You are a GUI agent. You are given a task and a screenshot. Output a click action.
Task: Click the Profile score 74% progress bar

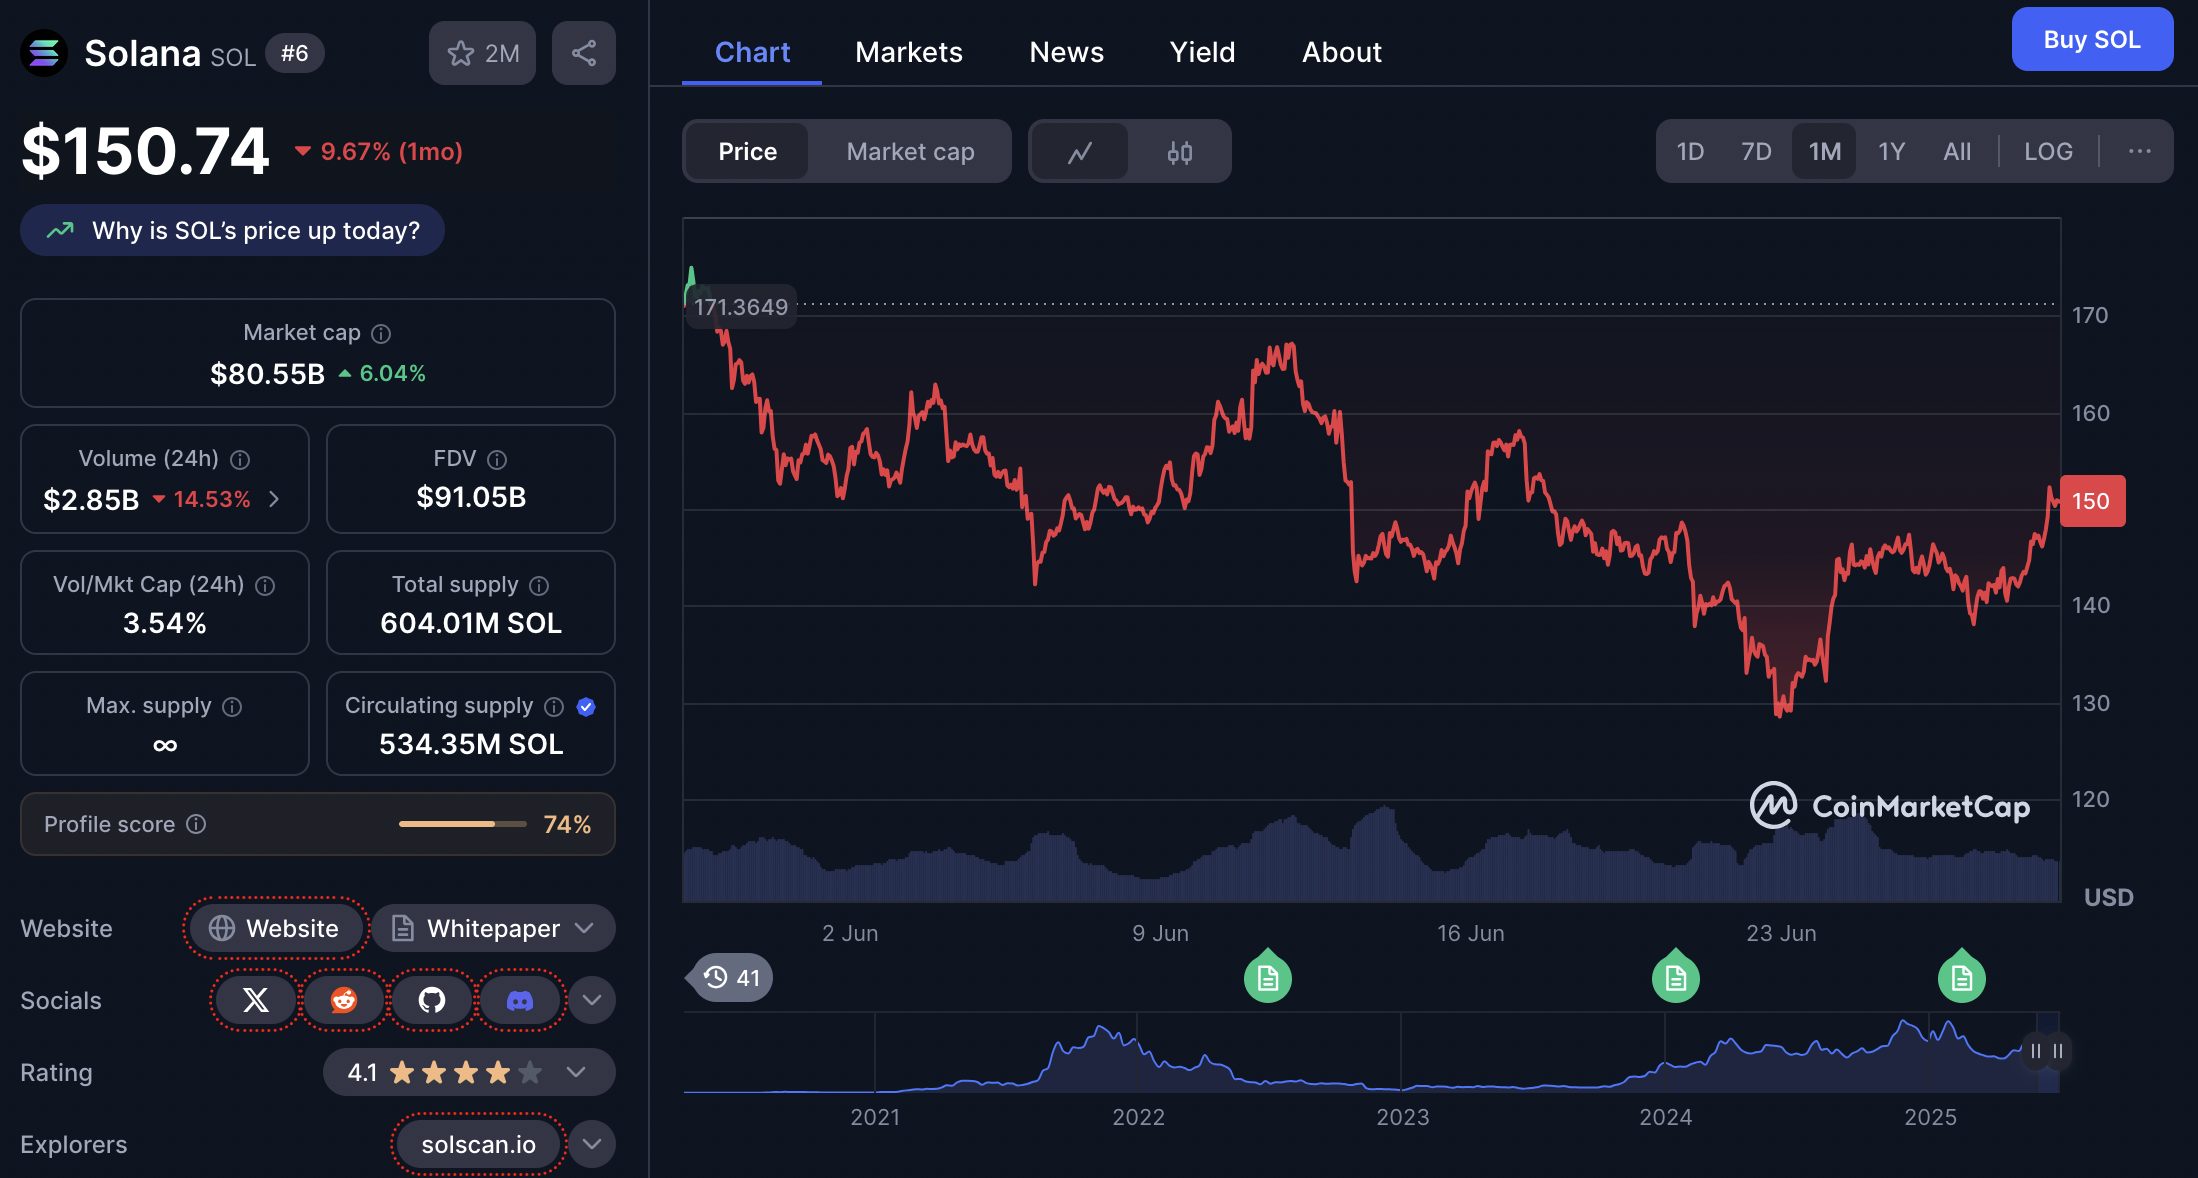[x=462, y=824]
